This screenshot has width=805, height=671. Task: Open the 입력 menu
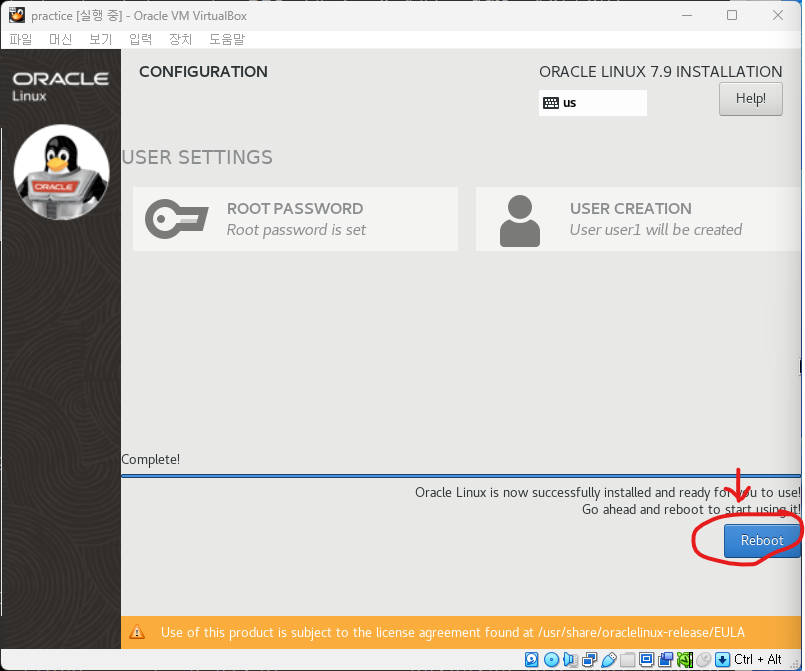(141, 40)
